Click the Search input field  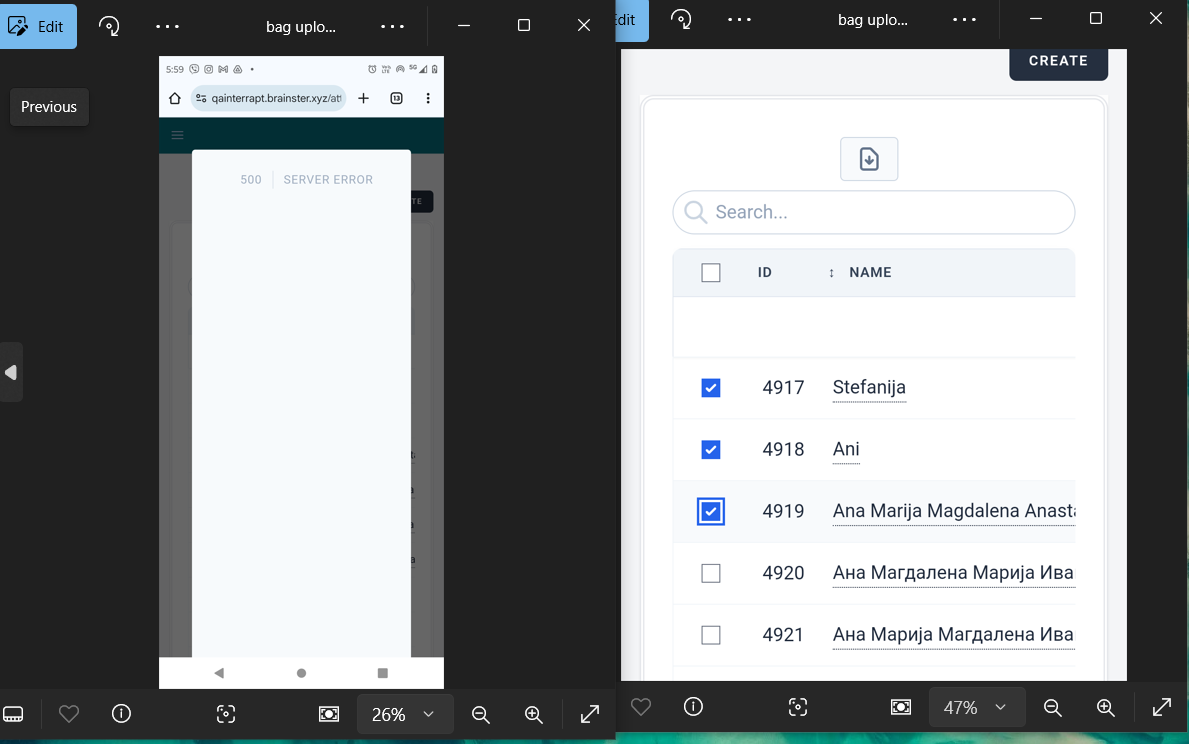coord(880,212)
